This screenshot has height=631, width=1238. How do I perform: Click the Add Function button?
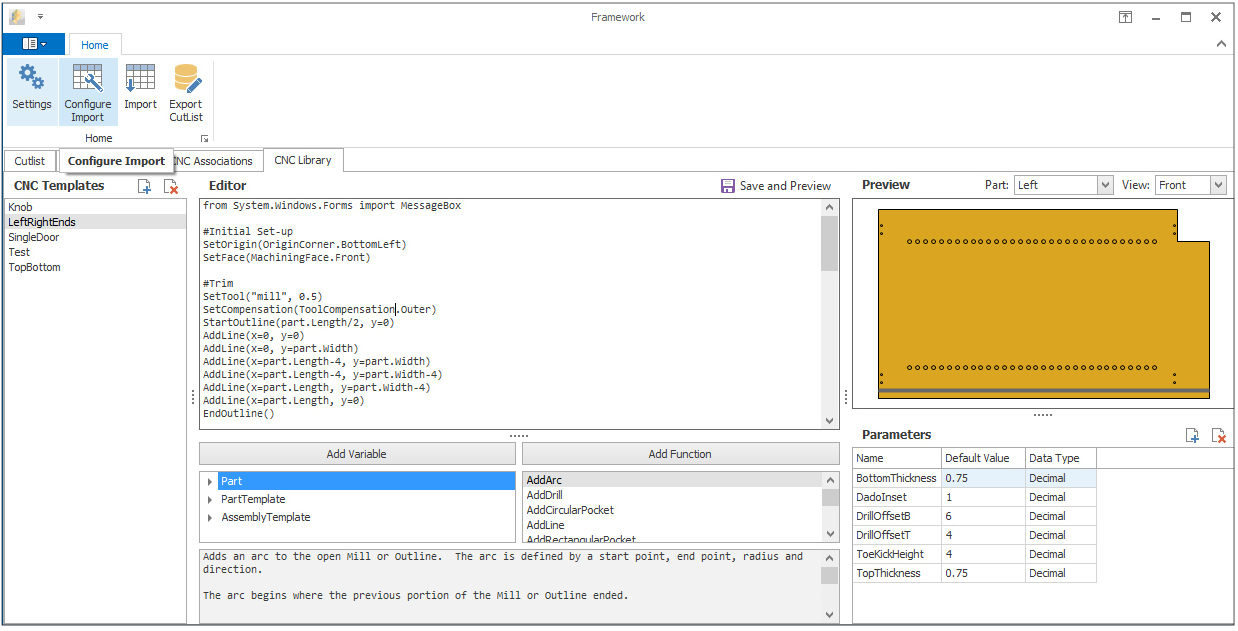680,454
